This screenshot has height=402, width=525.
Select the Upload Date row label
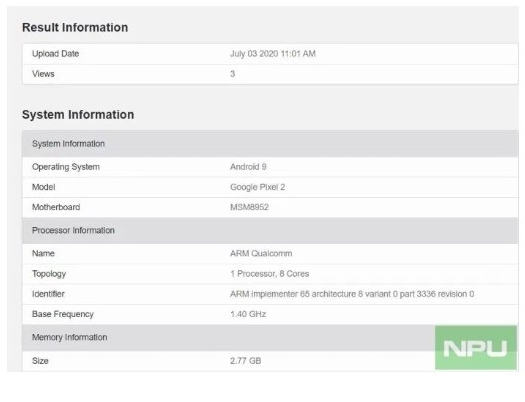56,54
